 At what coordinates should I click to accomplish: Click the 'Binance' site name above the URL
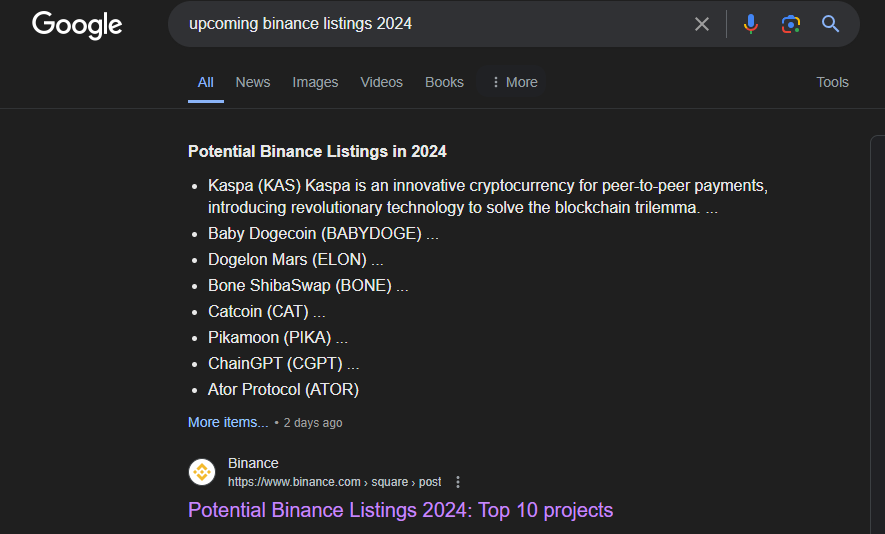click(x=253, y=463)
